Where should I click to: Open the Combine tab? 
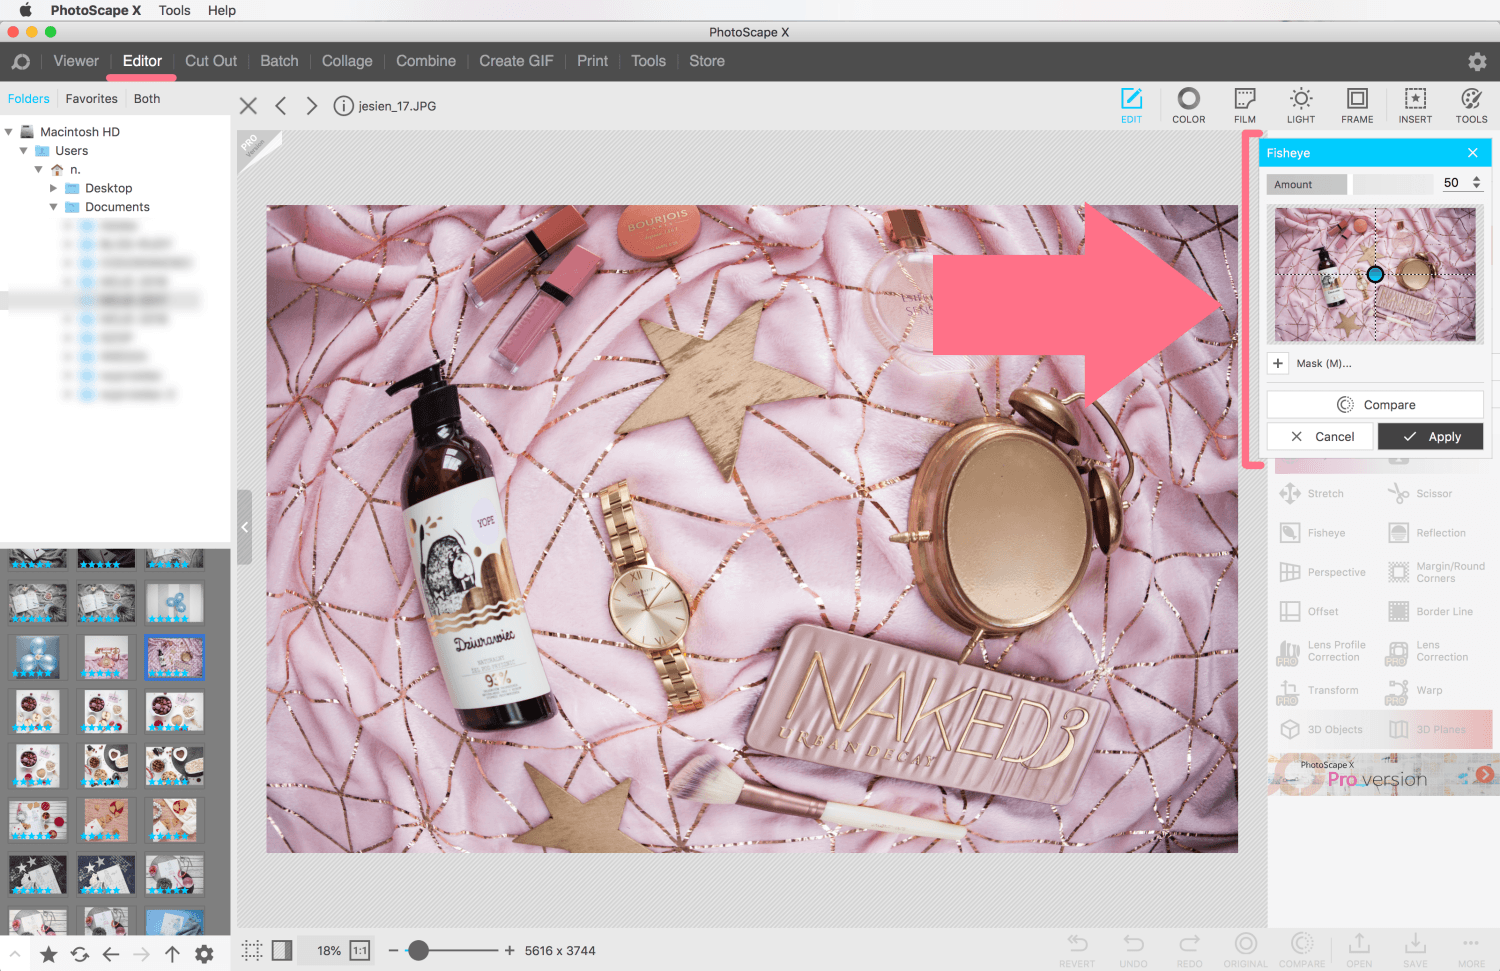(426, 61)
